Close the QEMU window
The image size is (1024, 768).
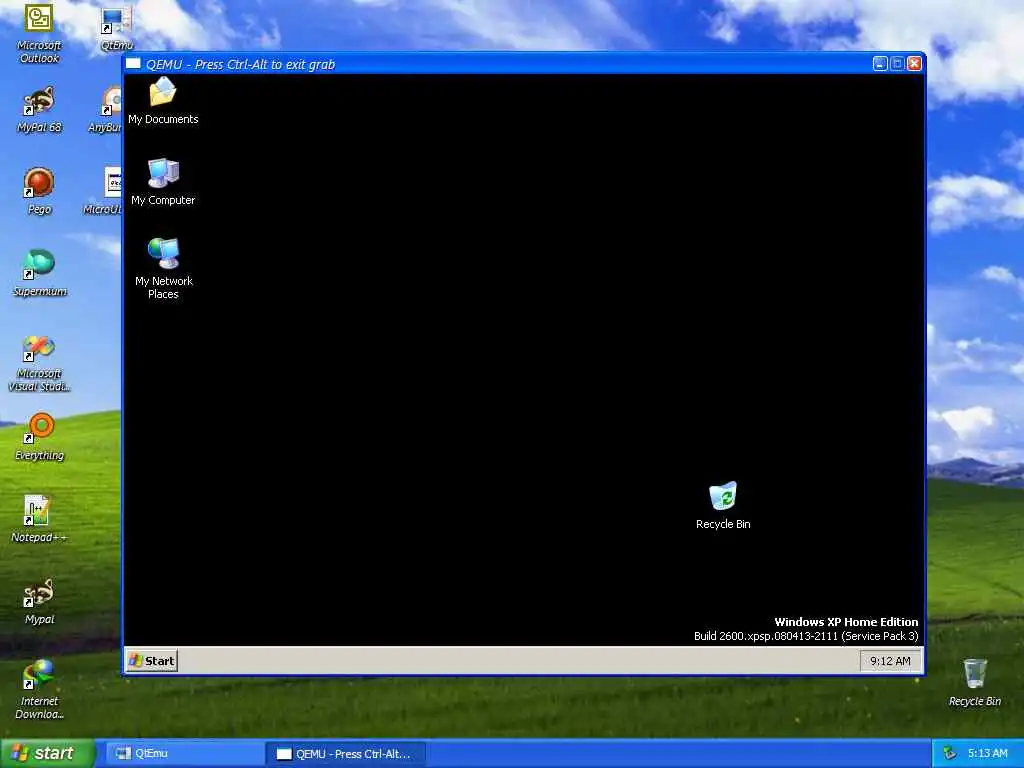click(x=914, y=63)
